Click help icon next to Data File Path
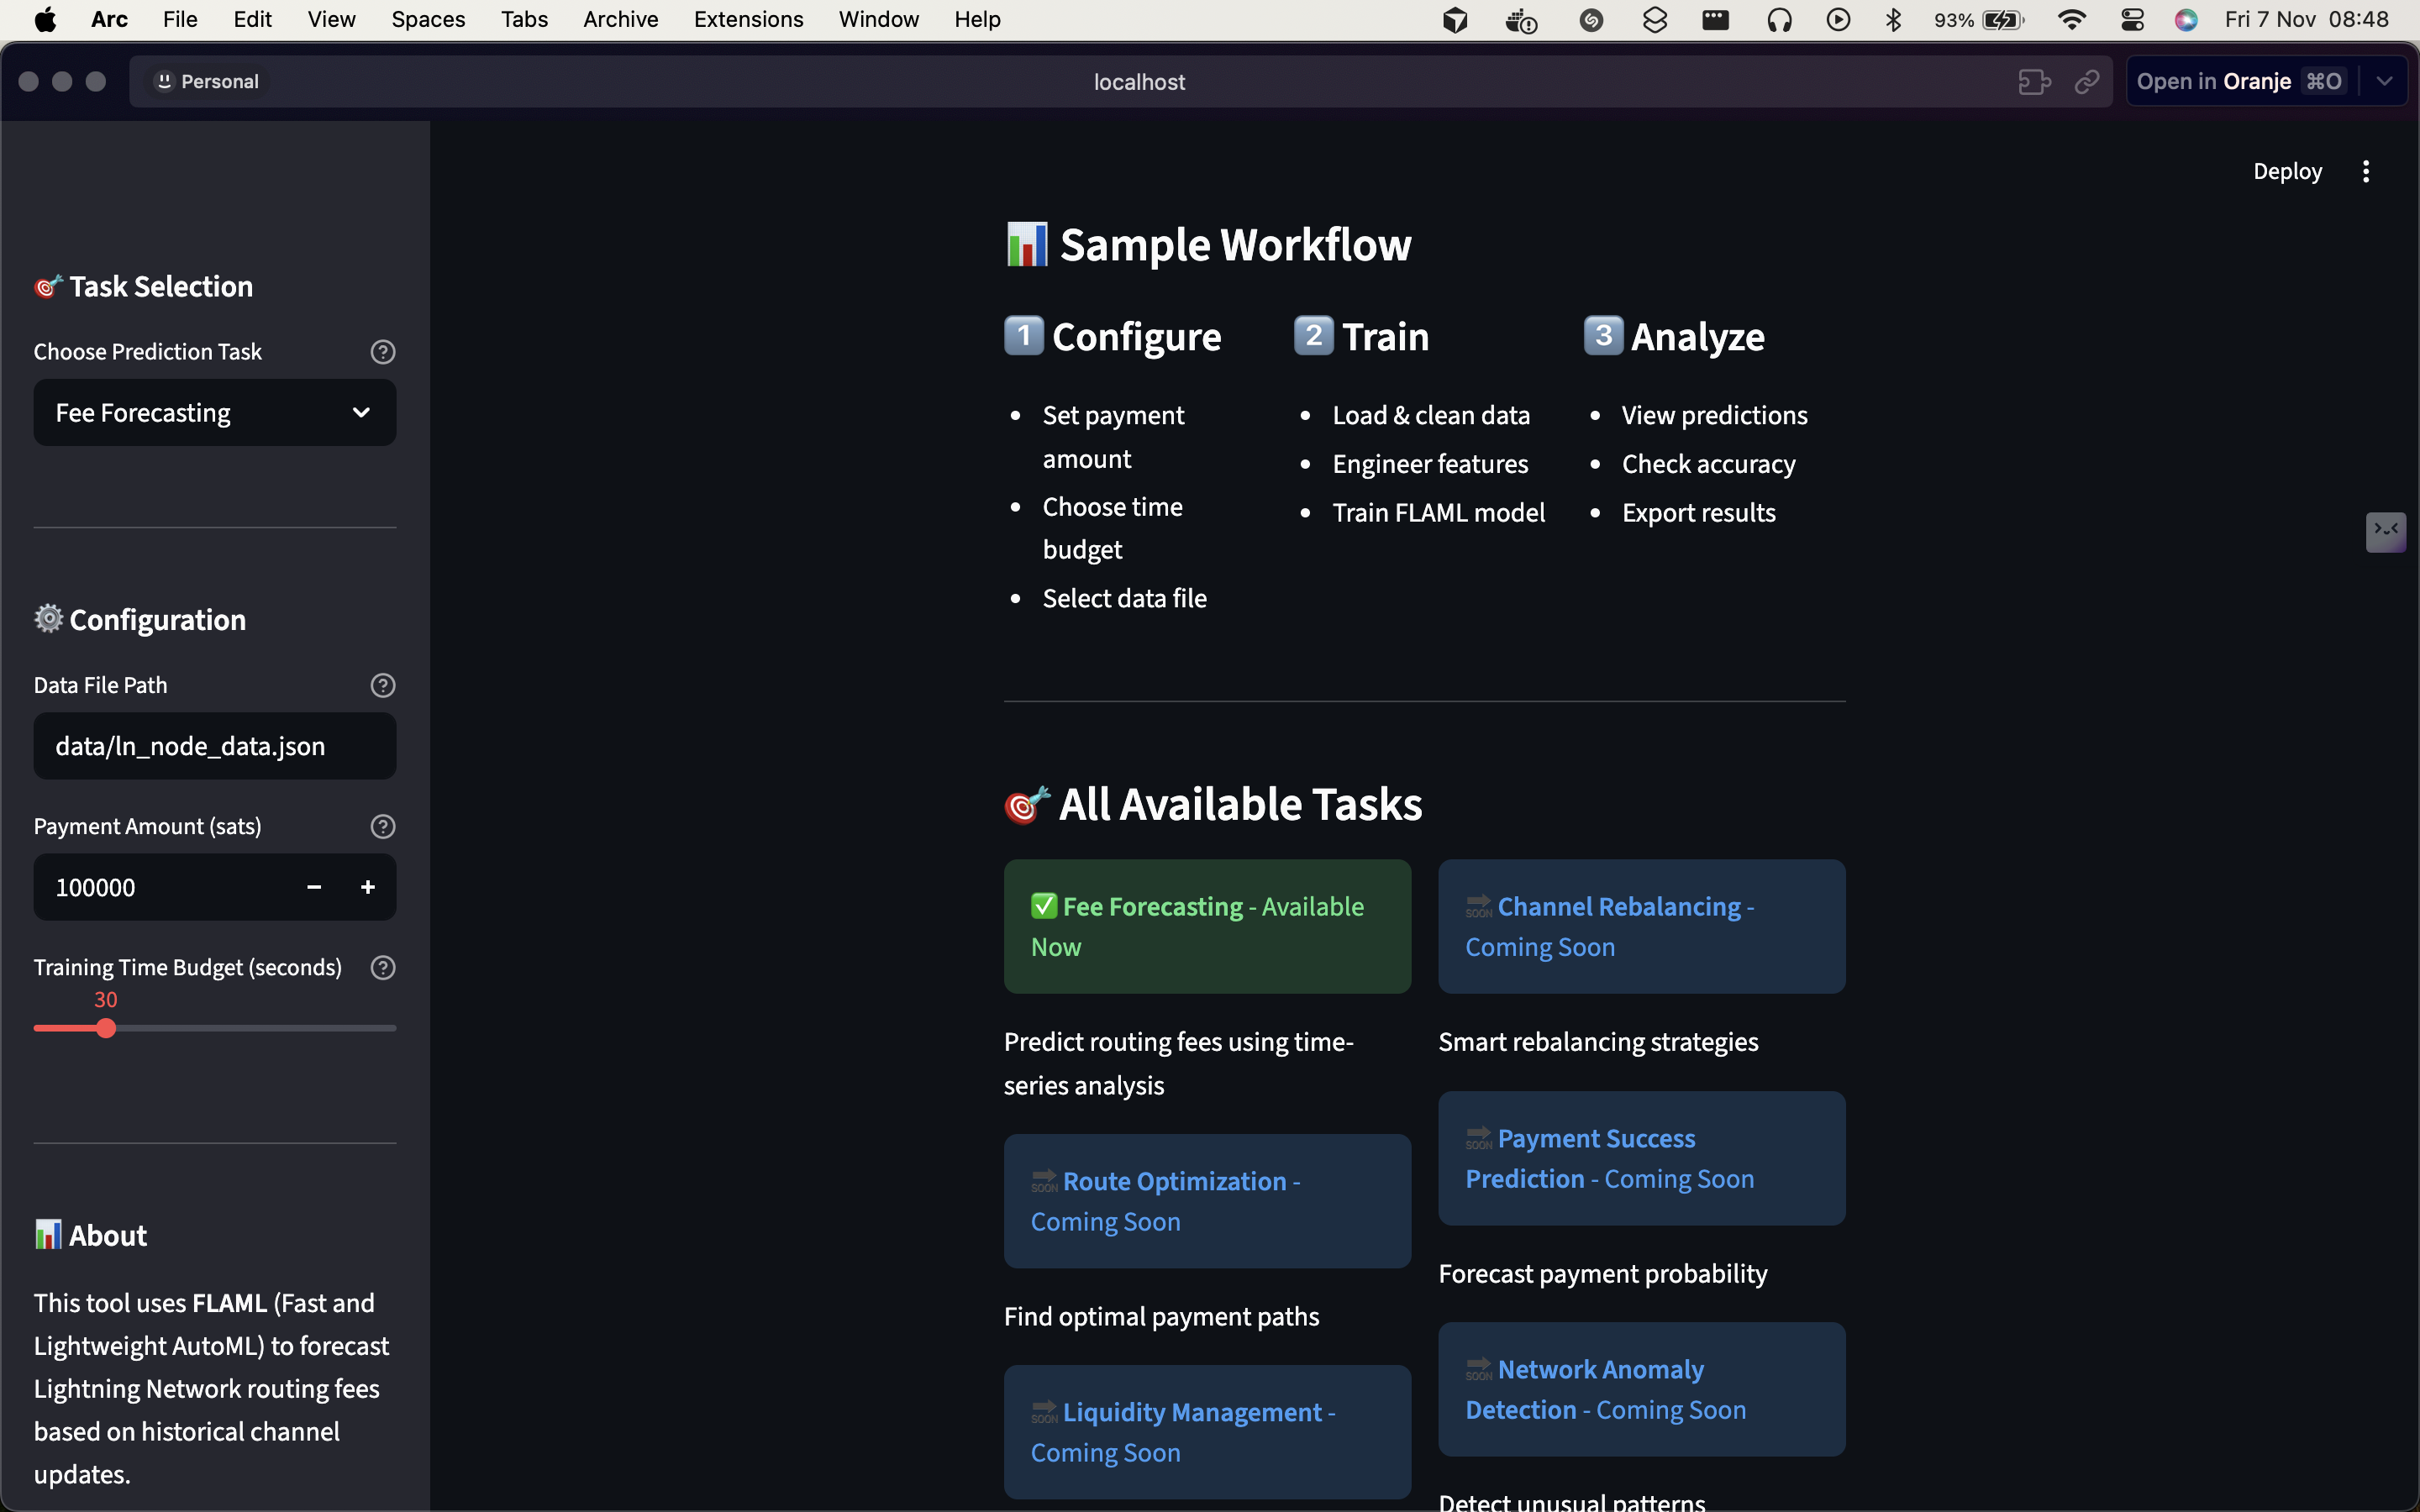This screenshot has height=1512, width=2420. point(382,685)
